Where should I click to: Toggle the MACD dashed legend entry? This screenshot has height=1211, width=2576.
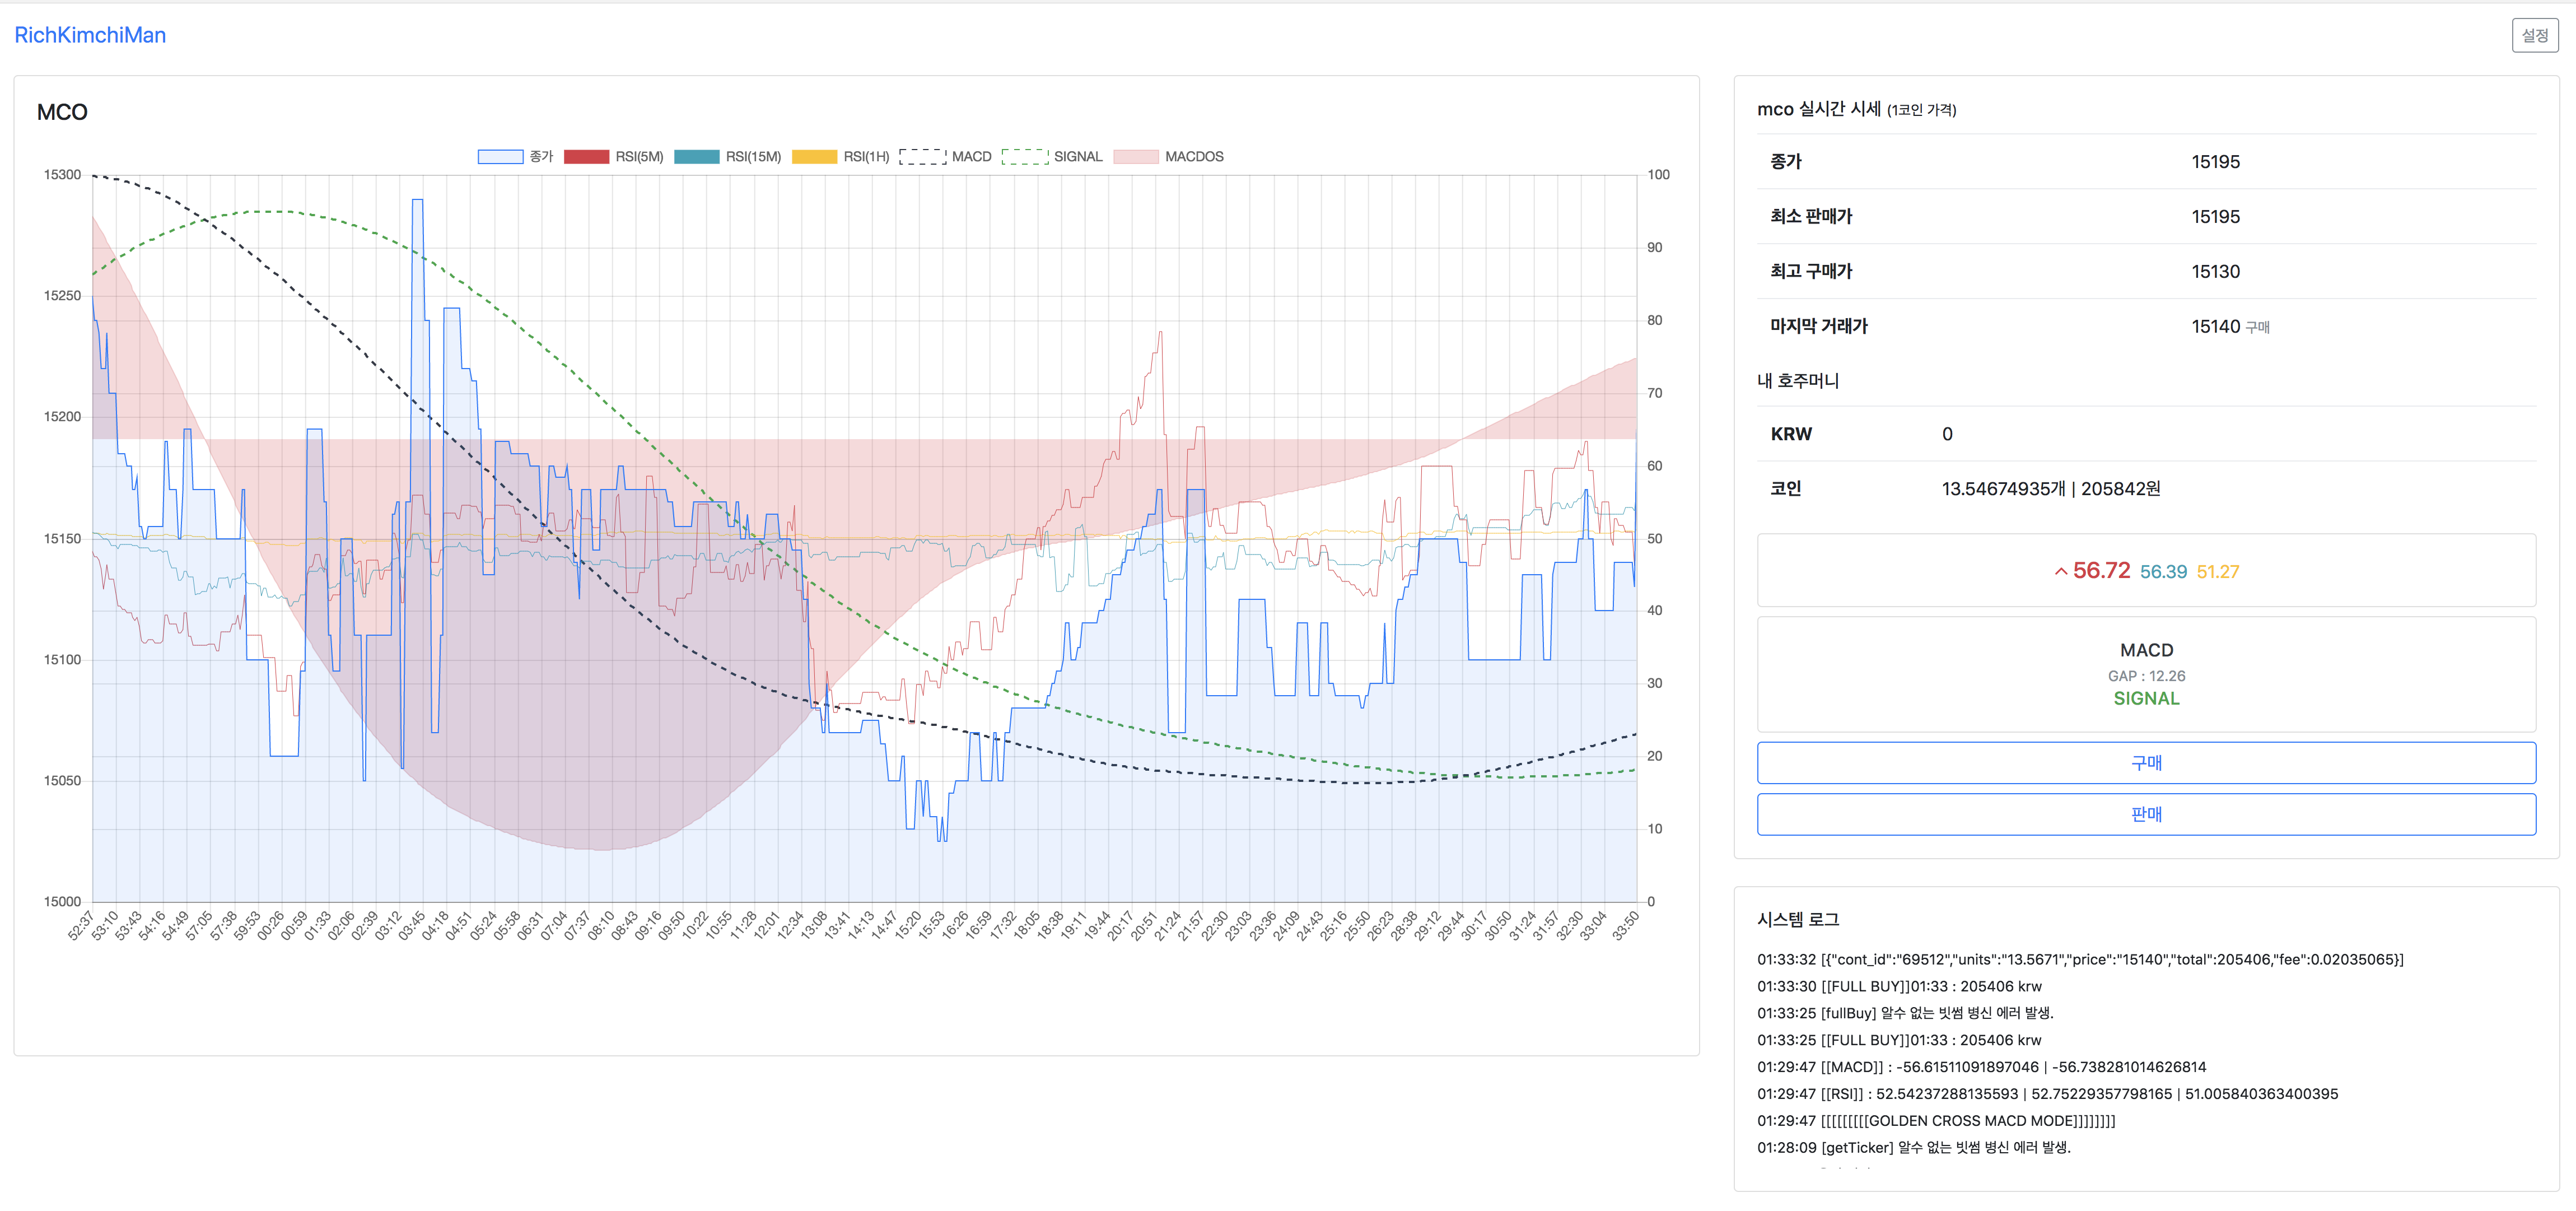click(x=945, y=157)
